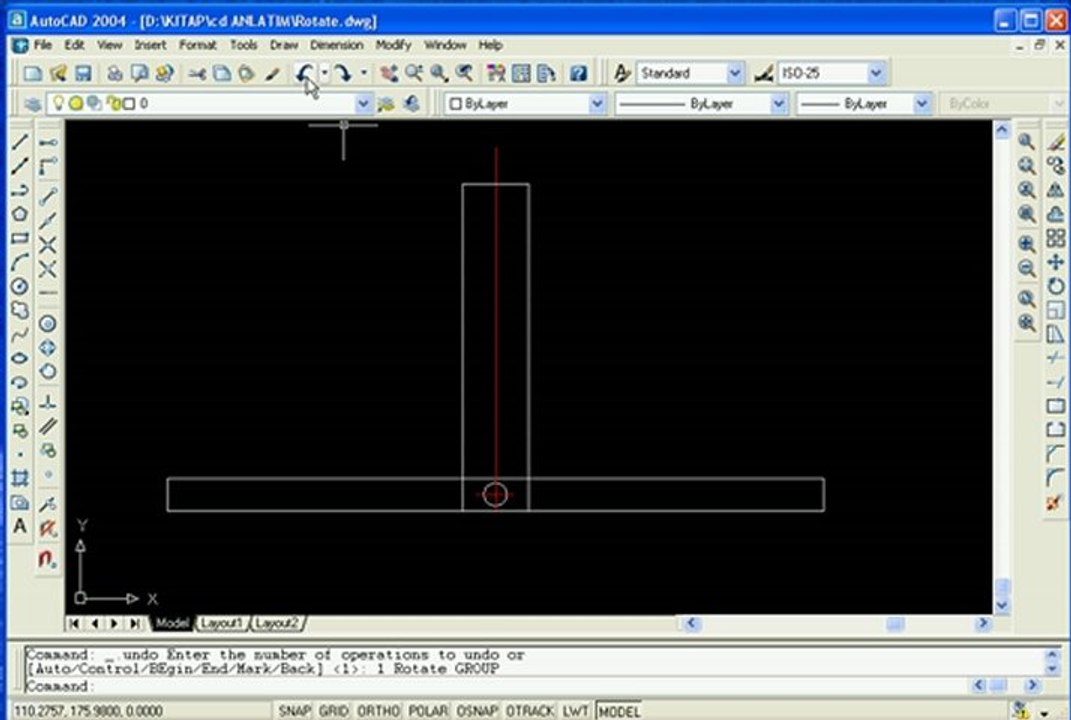Click the Match Properties brush icon
This screenshot has height=720, width=1071.
[273, 73]
